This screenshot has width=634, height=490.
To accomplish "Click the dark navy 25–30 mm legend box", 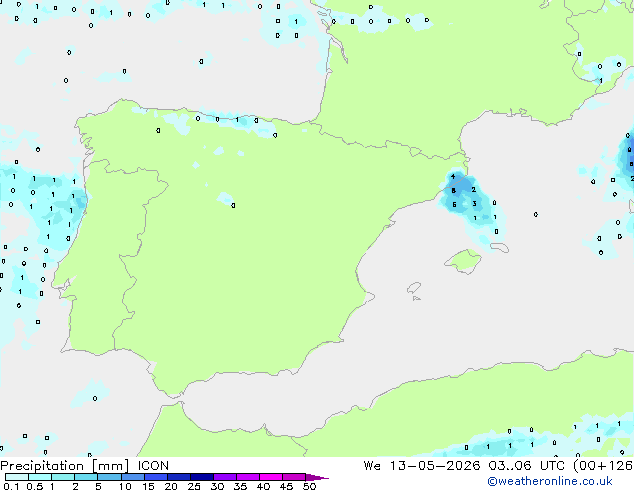I will click(x=201, y=477).
